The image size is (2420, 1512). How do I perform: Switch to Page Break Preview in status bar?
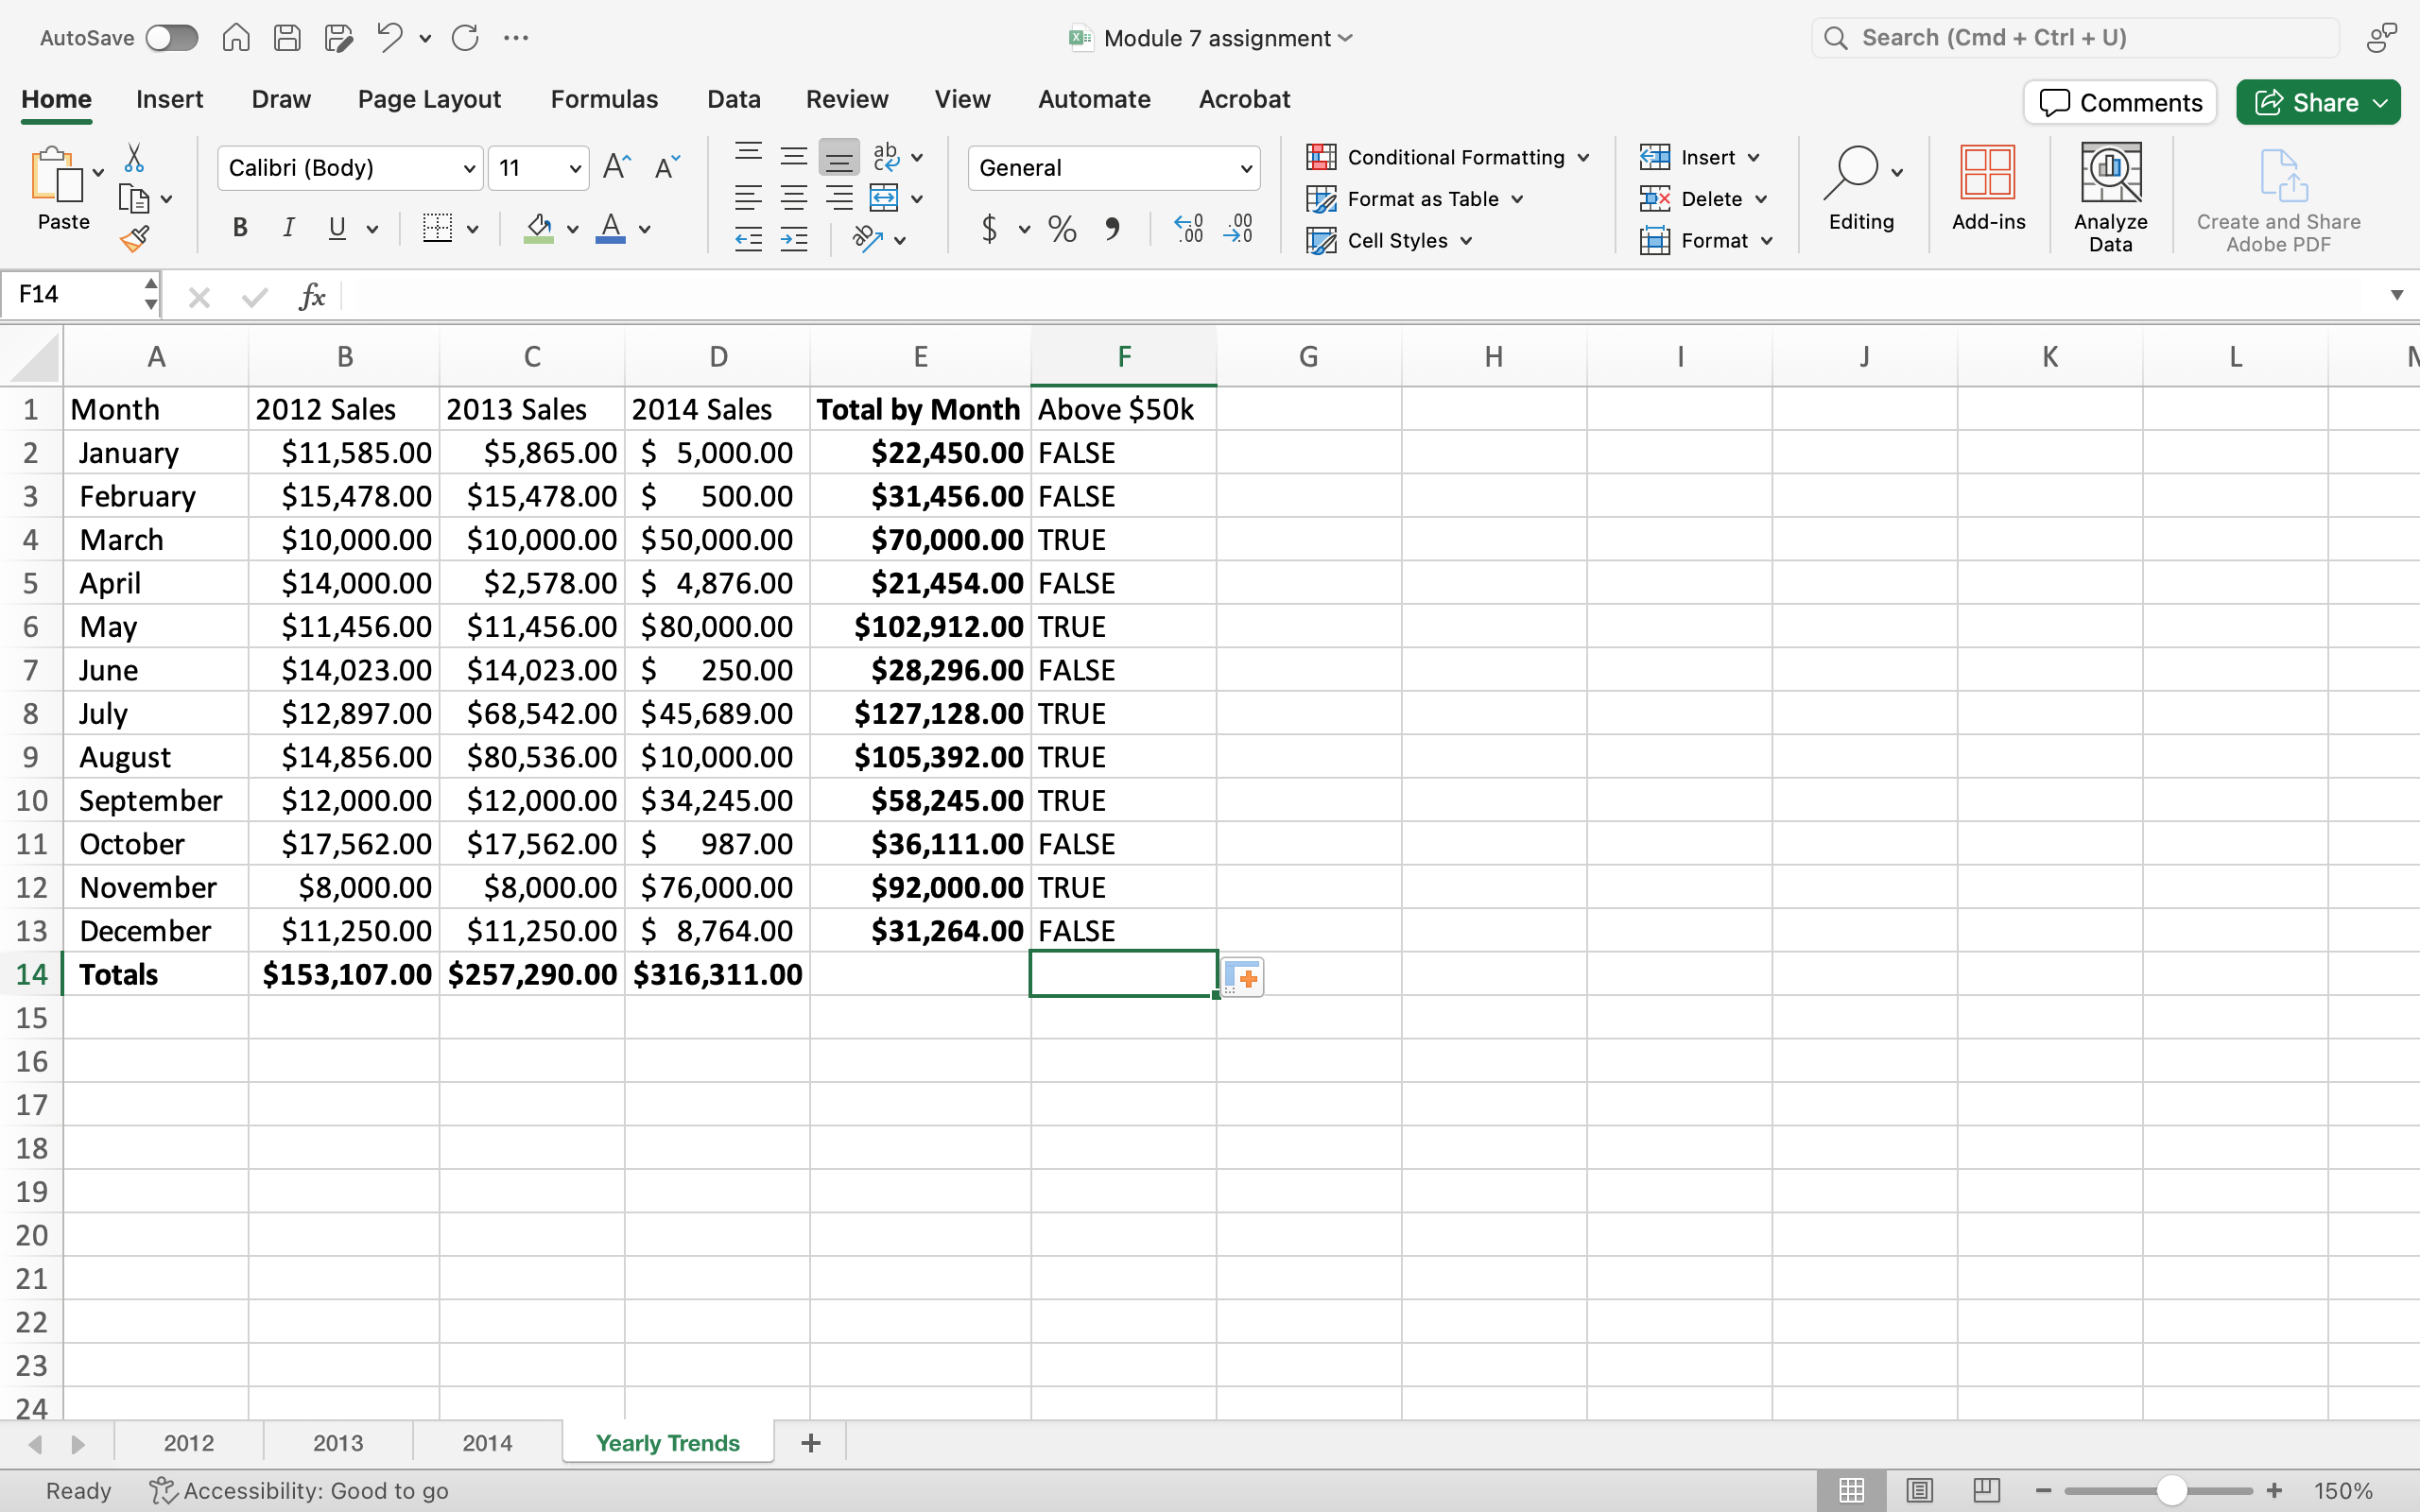(1987, 1490)
